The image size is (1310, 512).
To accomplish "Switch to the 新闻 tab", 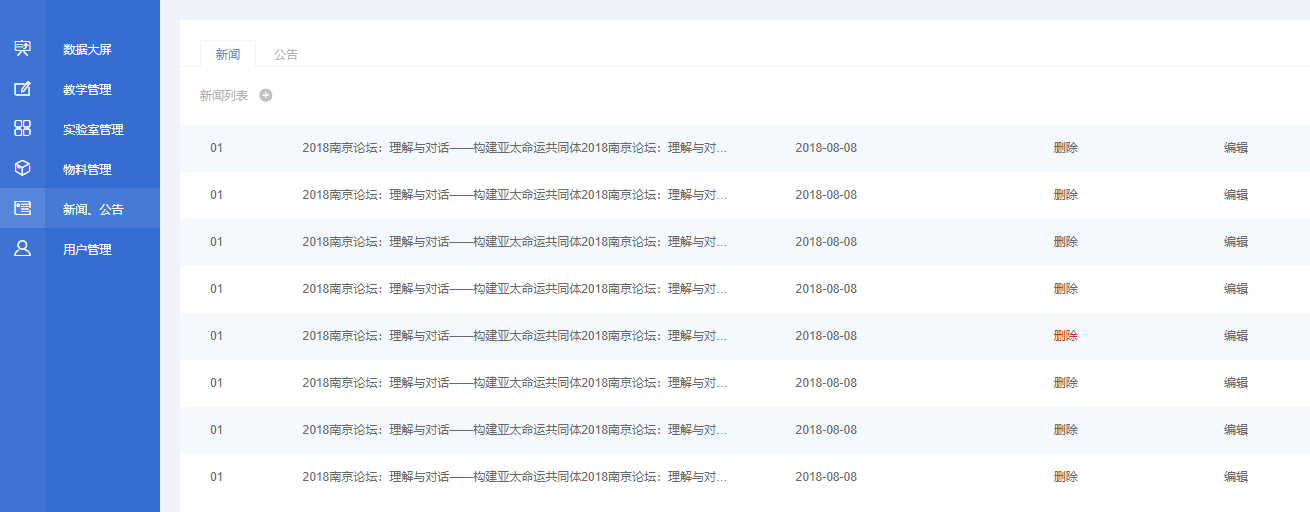I will (228, 54).
